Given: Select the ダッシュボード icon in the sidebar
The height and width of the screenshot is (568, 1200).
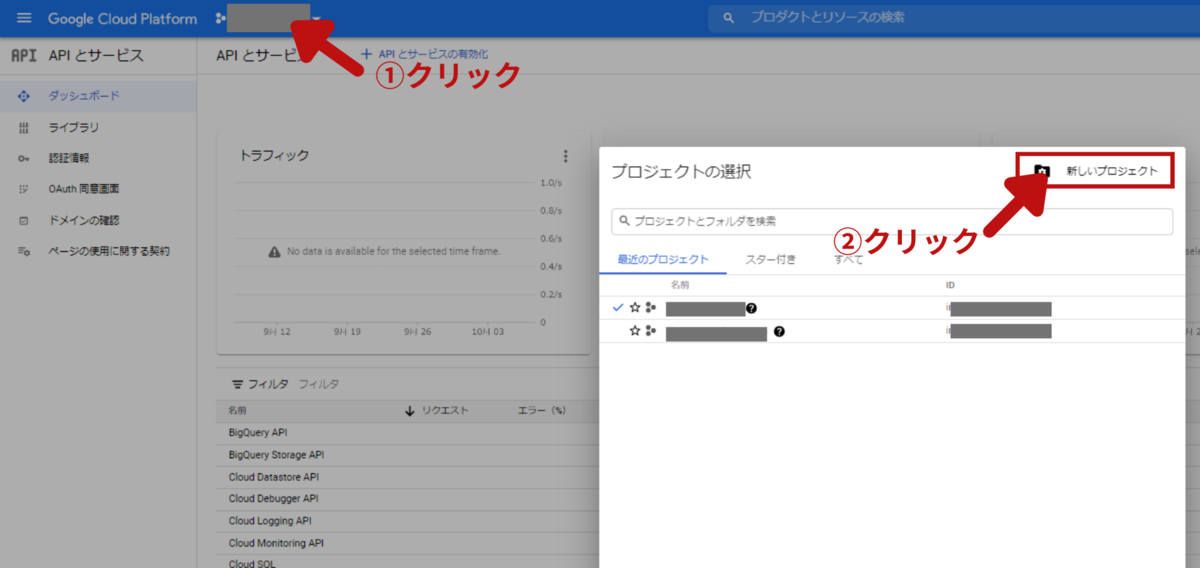Looking at the screenshot, I should point(24,96).
